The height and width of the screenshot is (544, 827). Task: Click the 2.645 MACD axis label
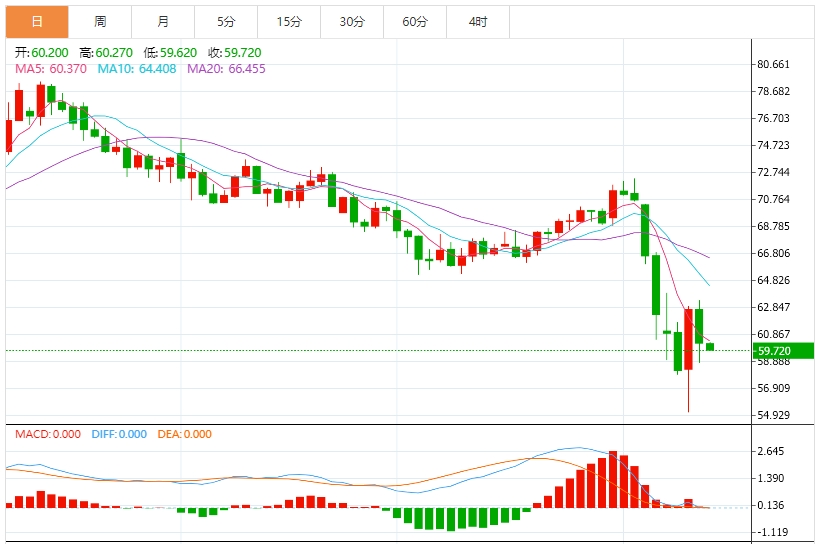[771, 451]
